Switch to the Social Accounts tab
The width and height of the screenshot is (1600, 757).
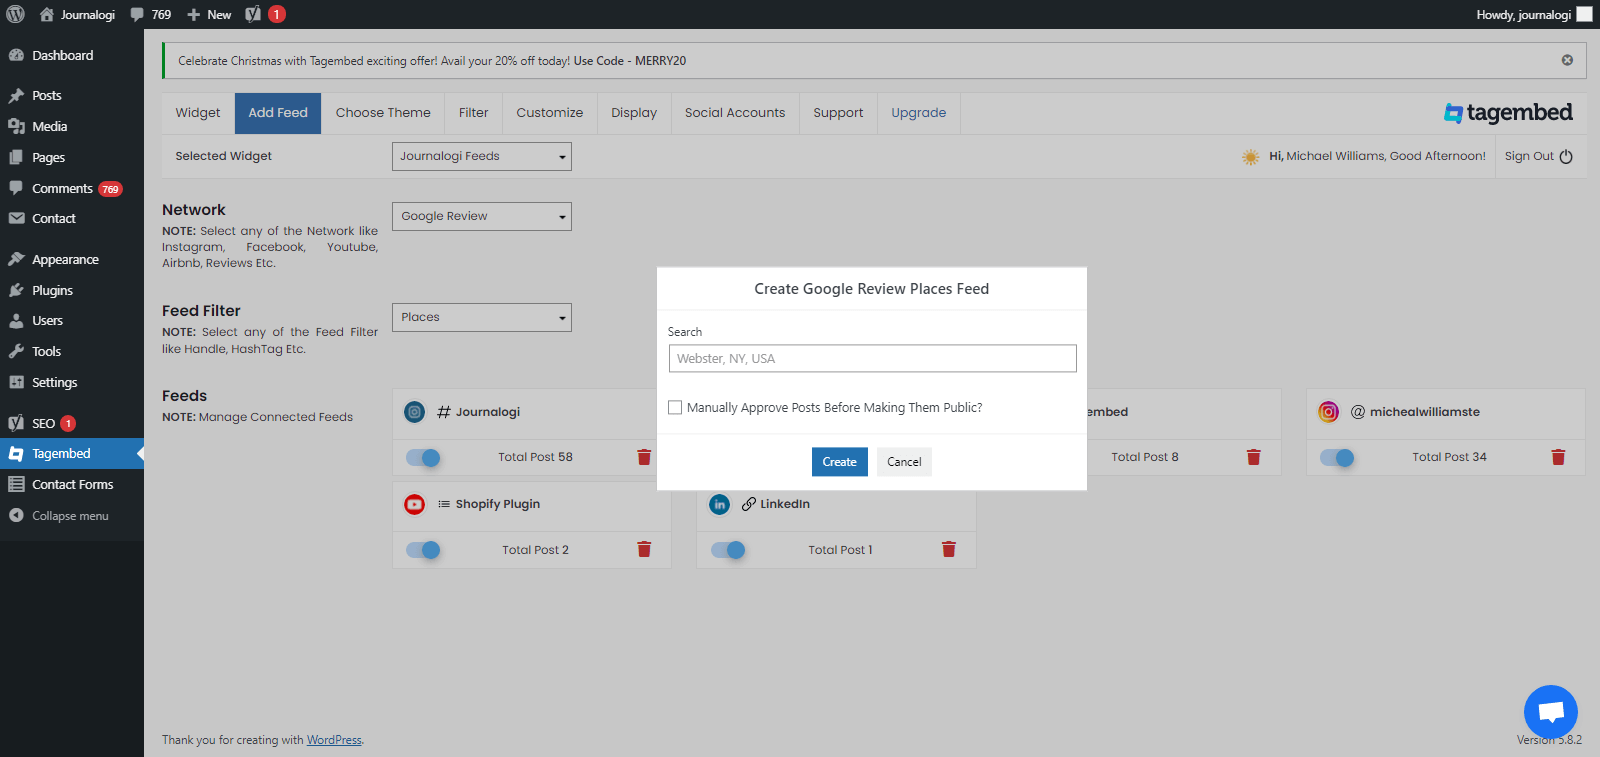[x=735, y=113]
